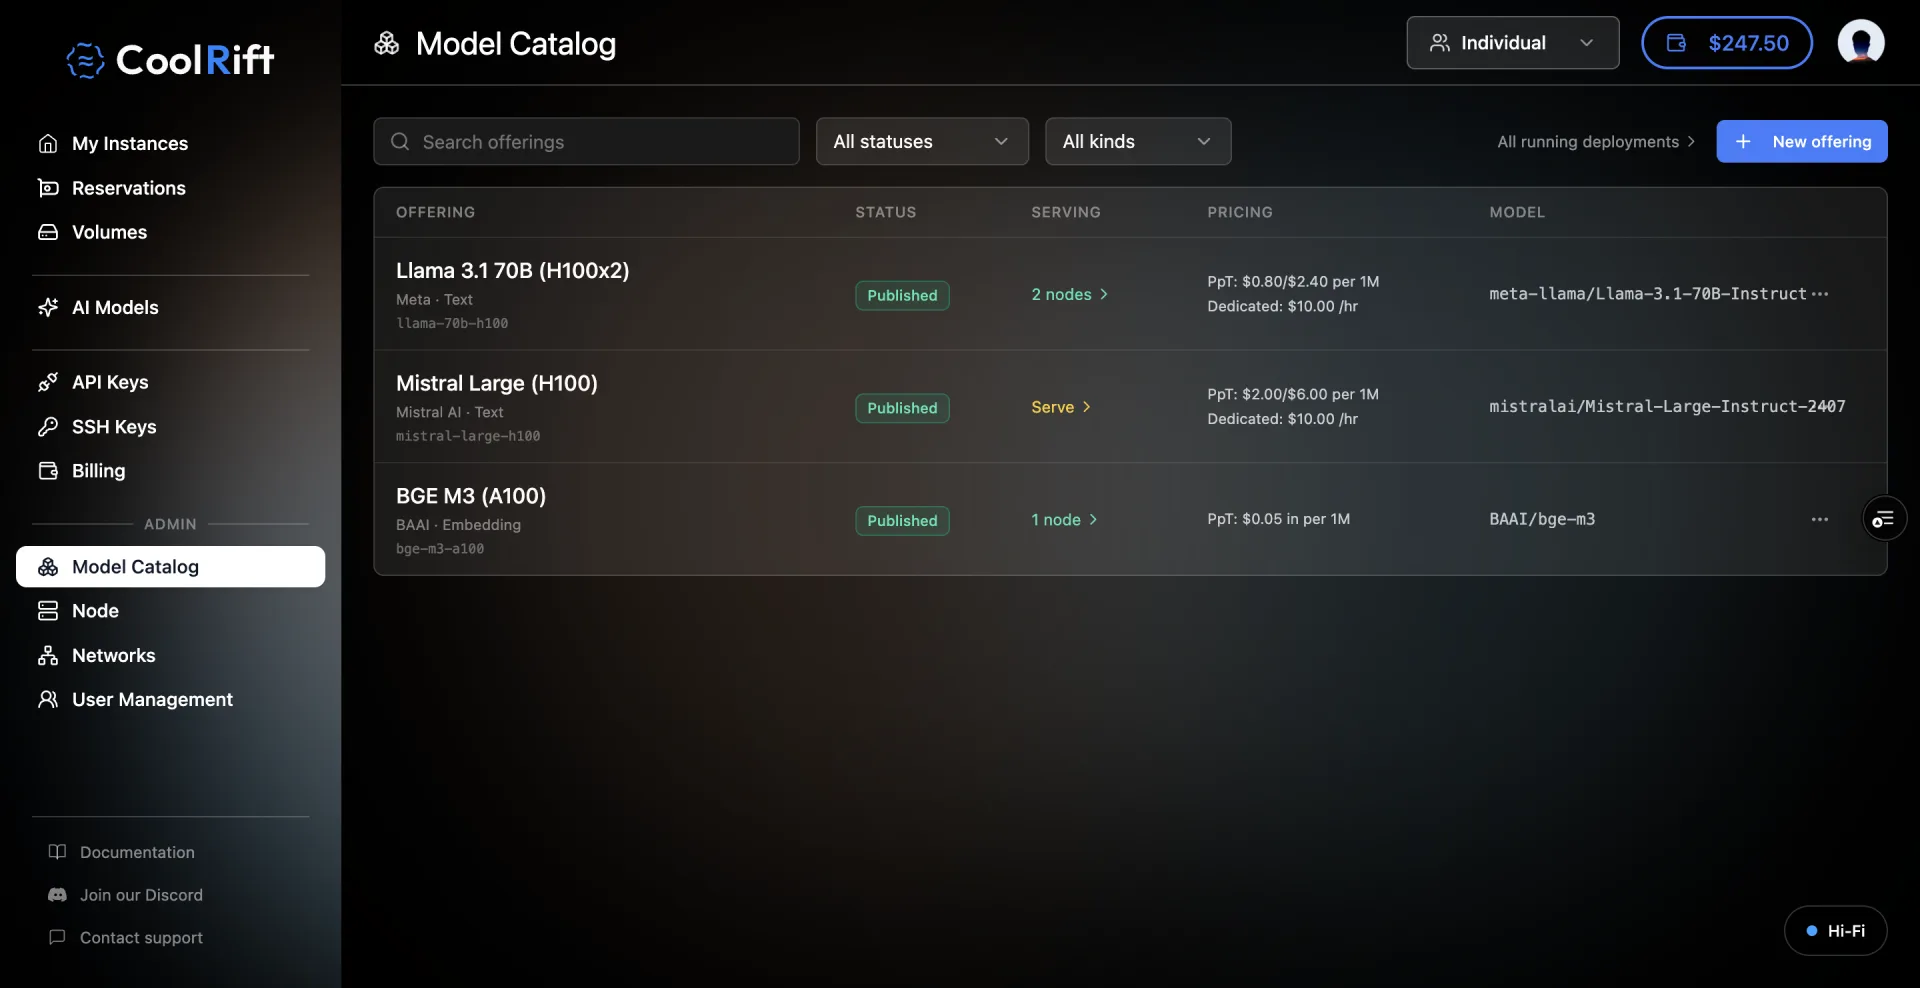
Task: Click the search magnifier icon
Action: pyautogui.click(x=400, y=142)
